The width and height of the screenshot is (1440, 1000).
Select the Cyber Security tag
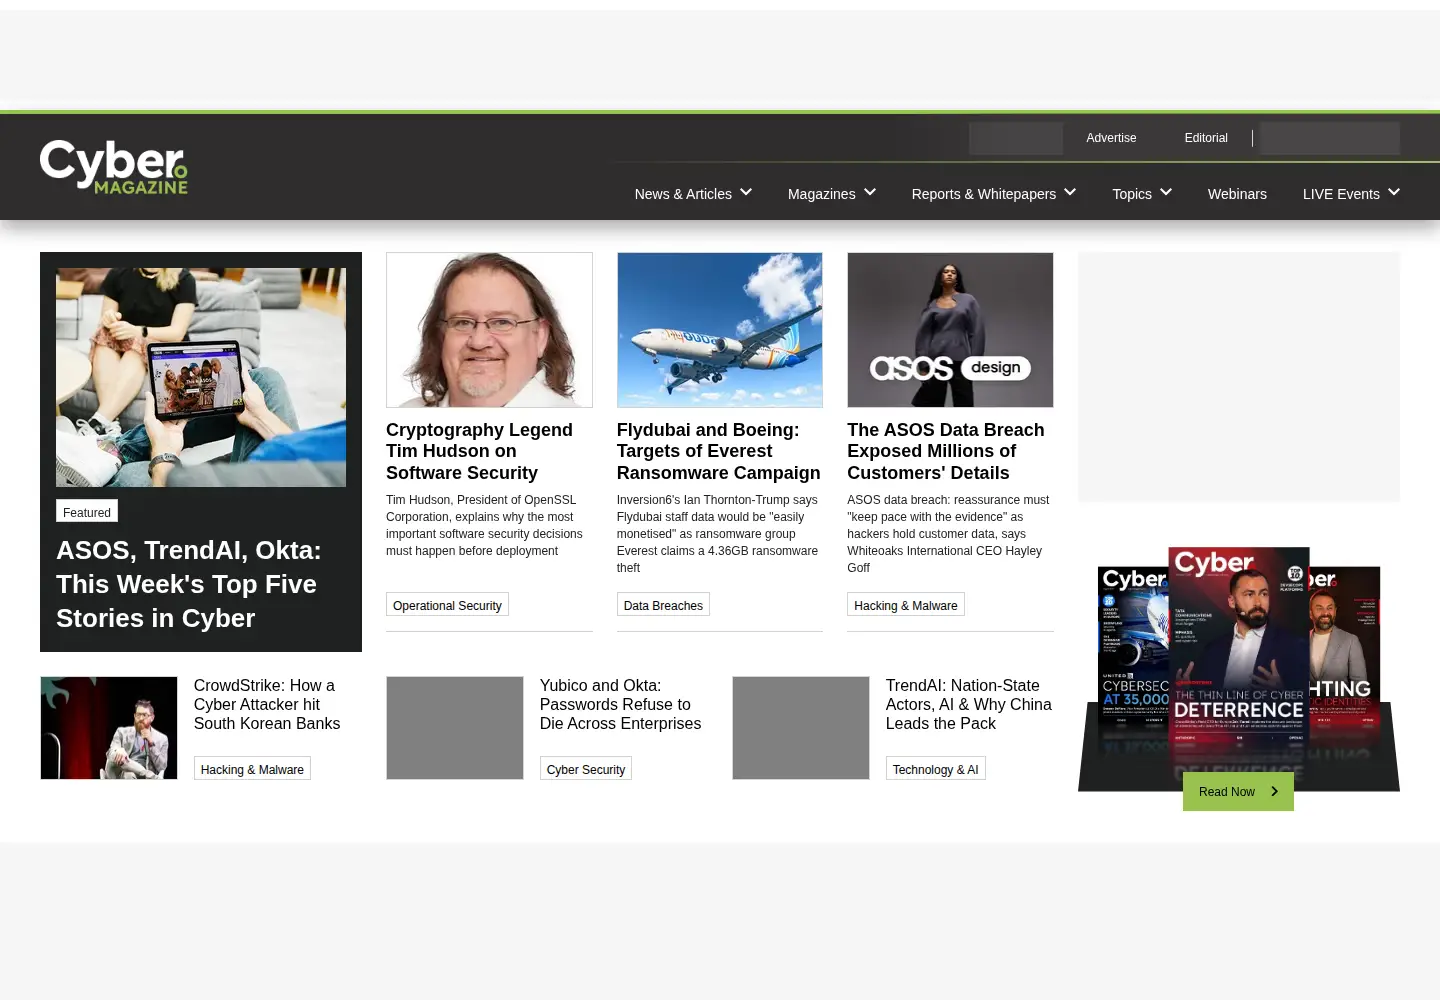pos(586,768)
